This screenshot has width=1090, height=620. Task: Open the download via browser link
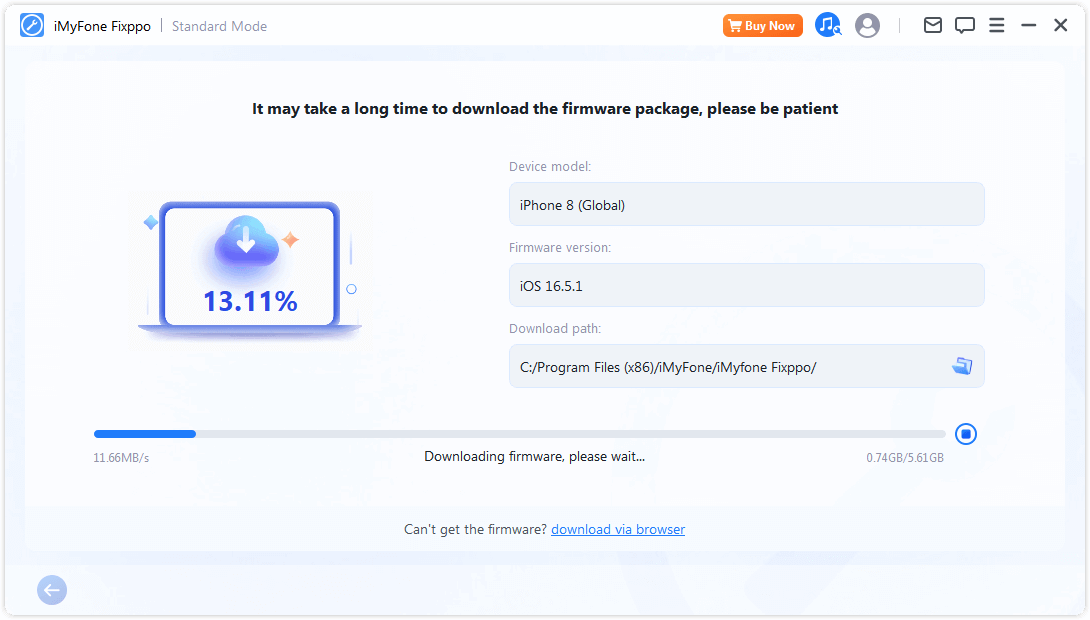pos(617,529)
